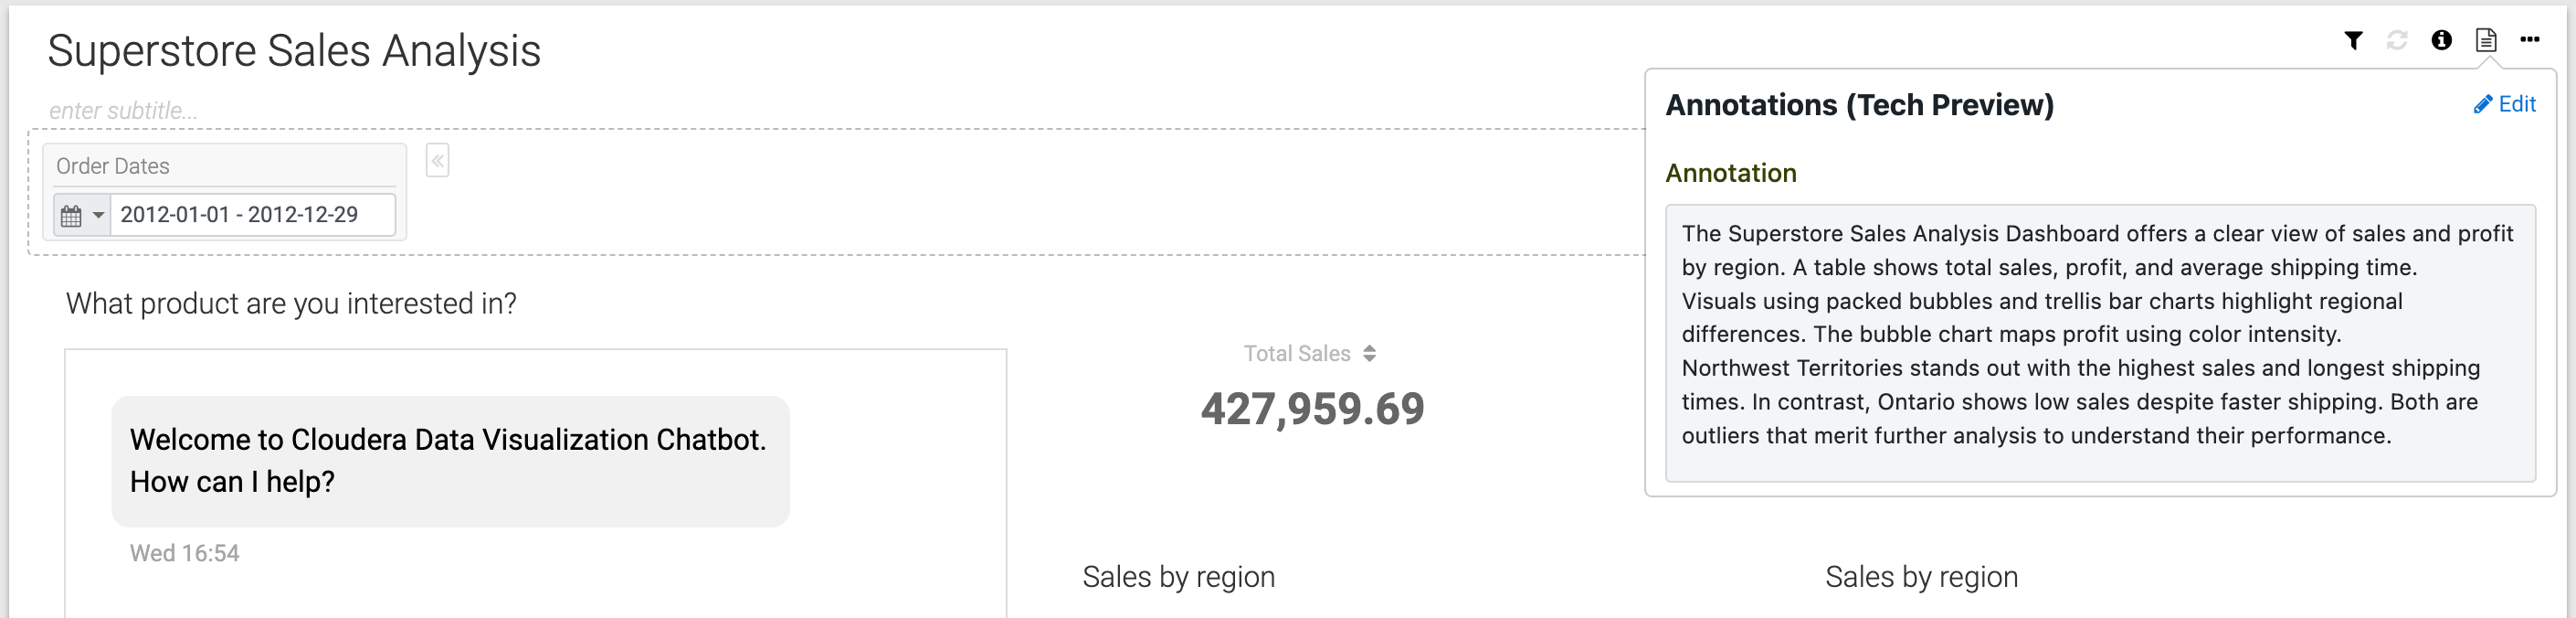
Task: Sort using the Total Sales arrows icon
Action: [1369, 354]
